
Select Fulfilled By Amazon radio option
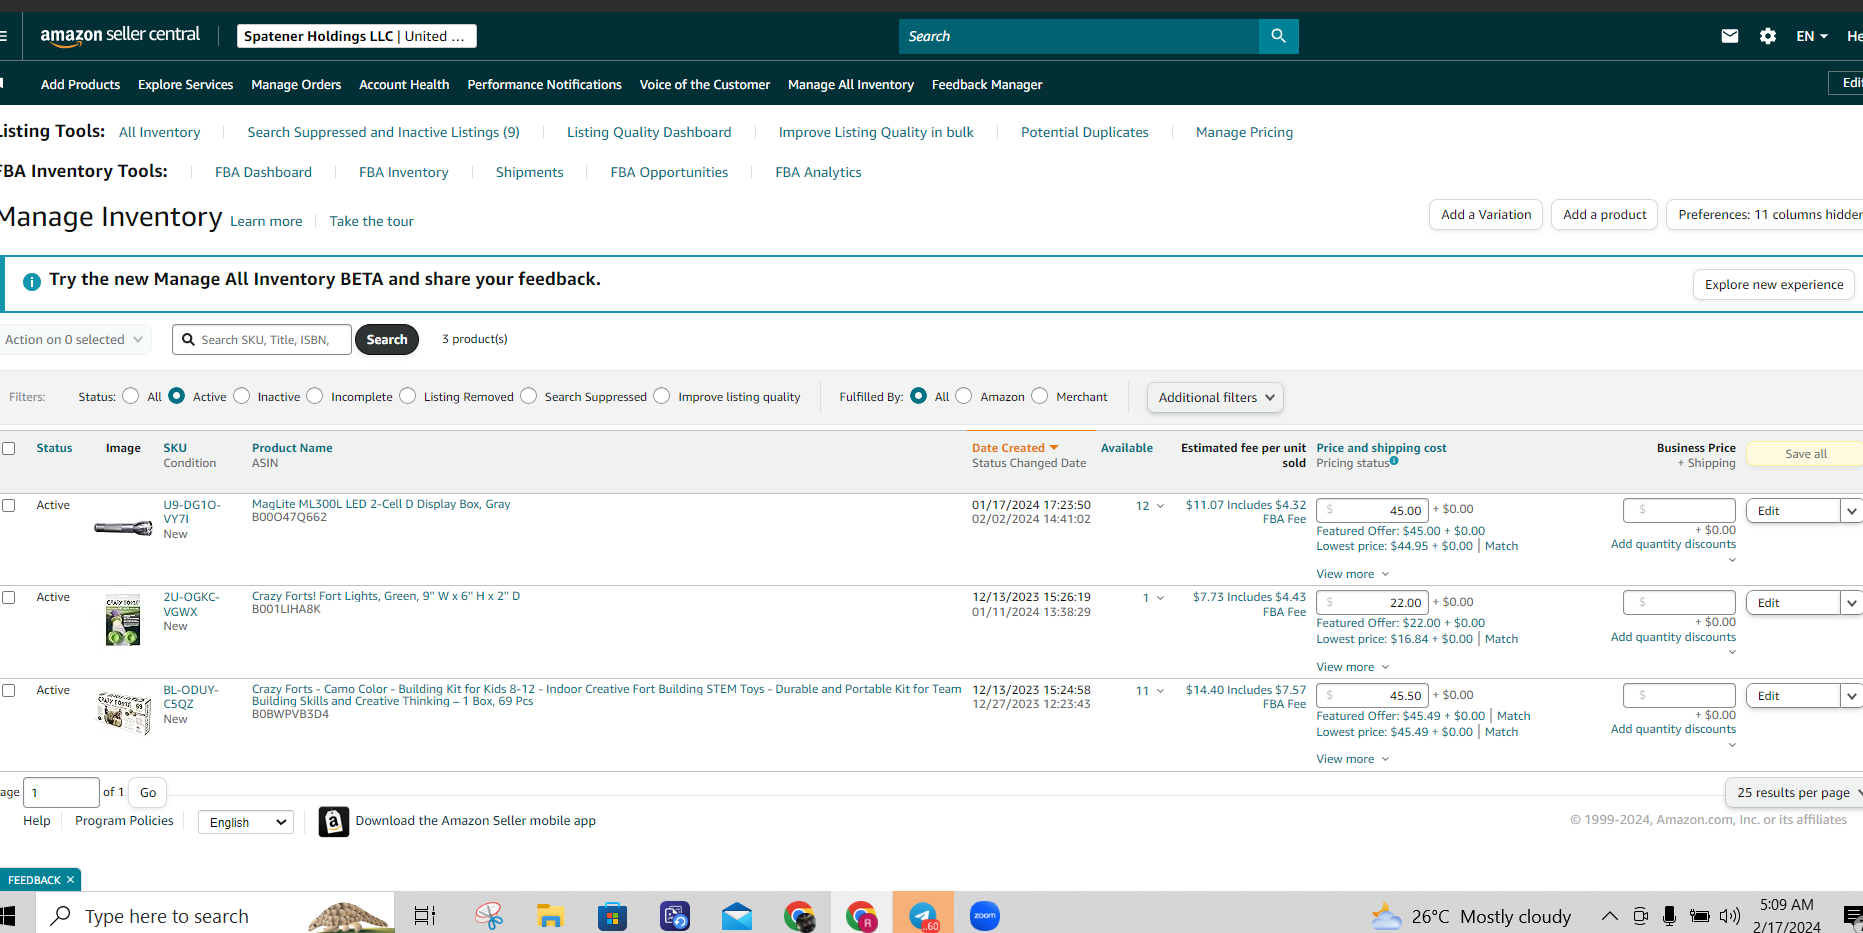click(x=964, y=396)
